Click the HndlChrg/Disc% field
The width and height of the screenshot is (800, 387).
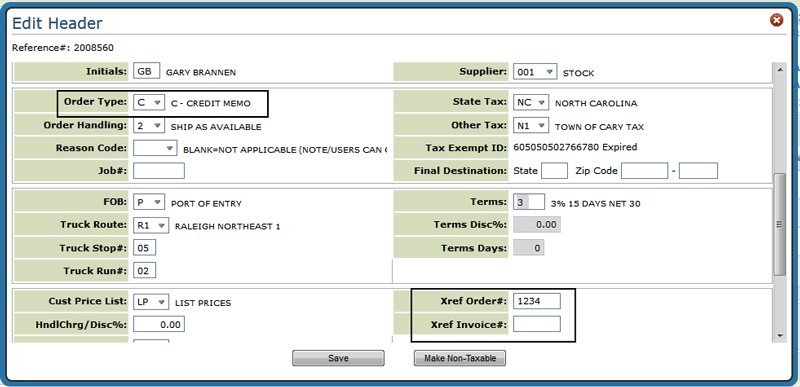(x=159, y=324)
